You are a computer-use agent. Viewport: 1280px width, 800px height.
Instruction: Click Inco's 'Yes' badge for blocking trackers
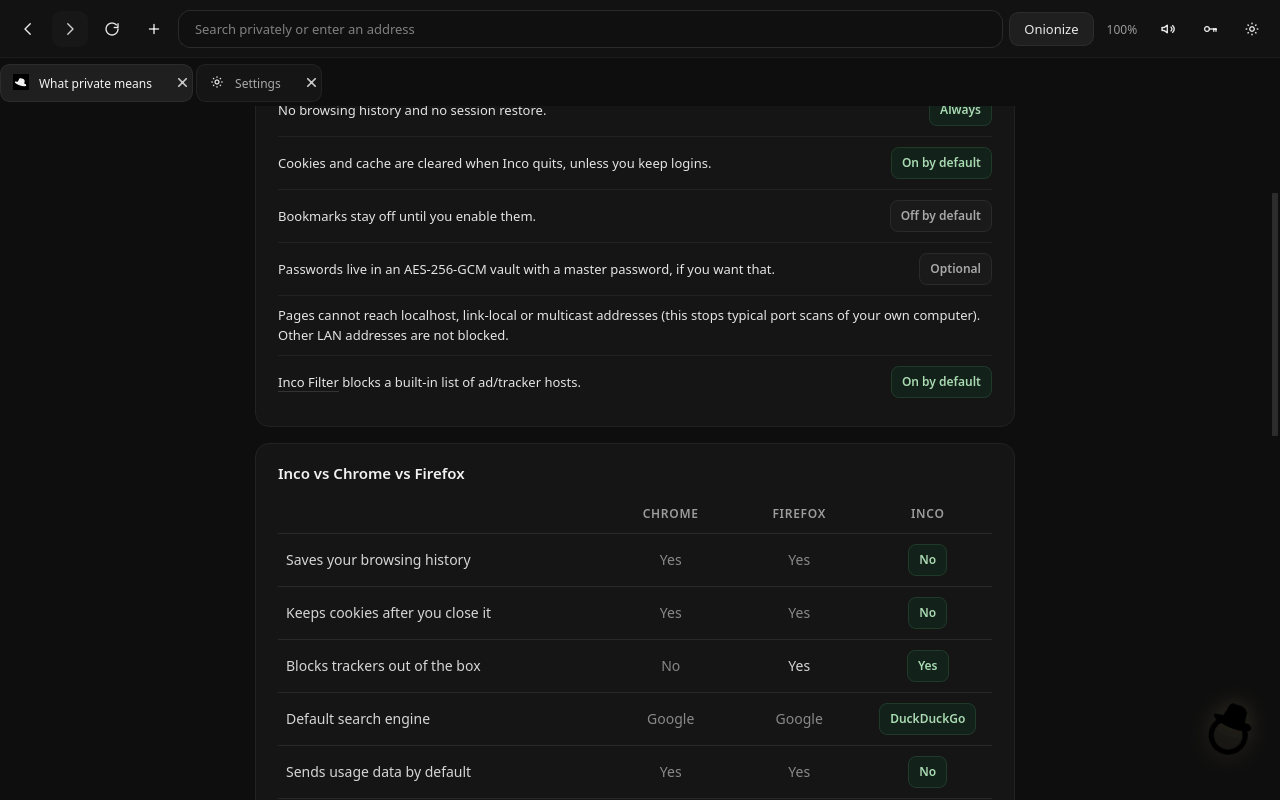coord(927,666)
